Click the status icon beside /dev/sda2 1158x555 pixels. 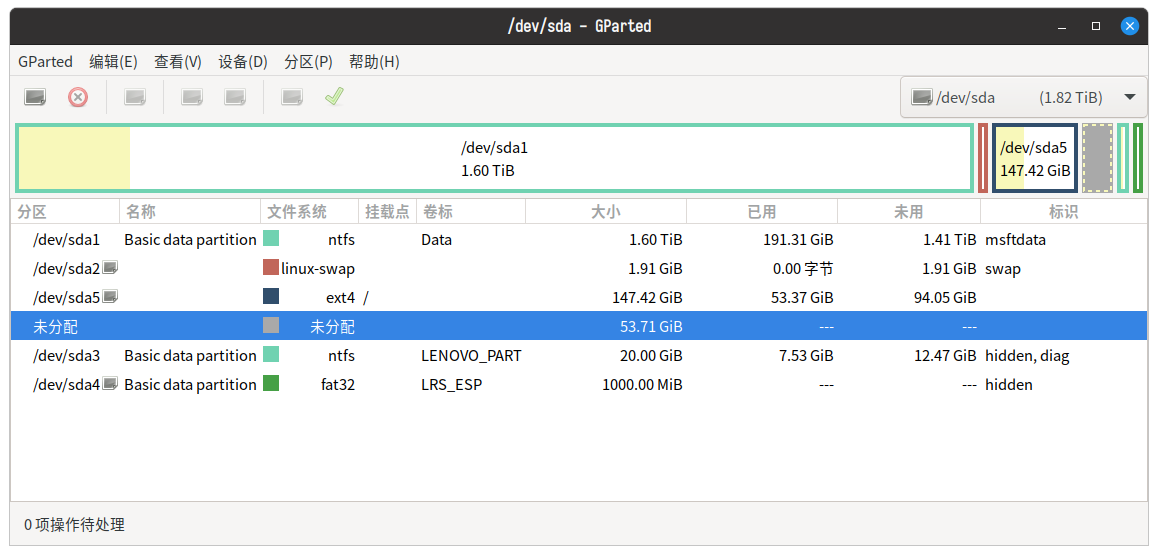111,268
